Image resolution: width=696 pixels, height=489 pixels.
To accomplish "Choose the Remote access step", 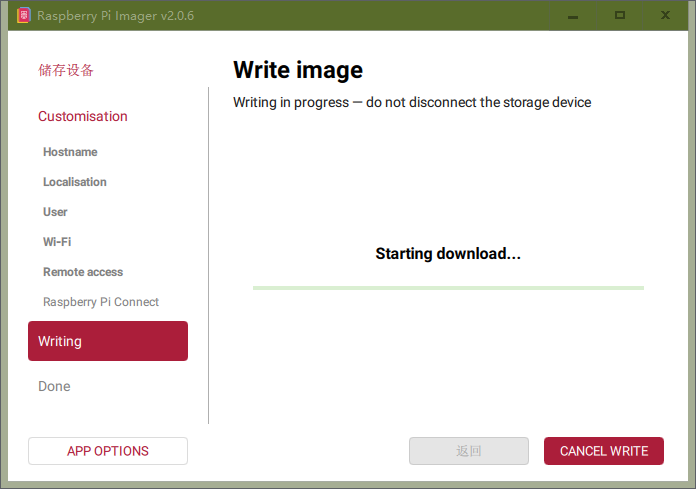I will pyautogui.click(x=83, y=272).
